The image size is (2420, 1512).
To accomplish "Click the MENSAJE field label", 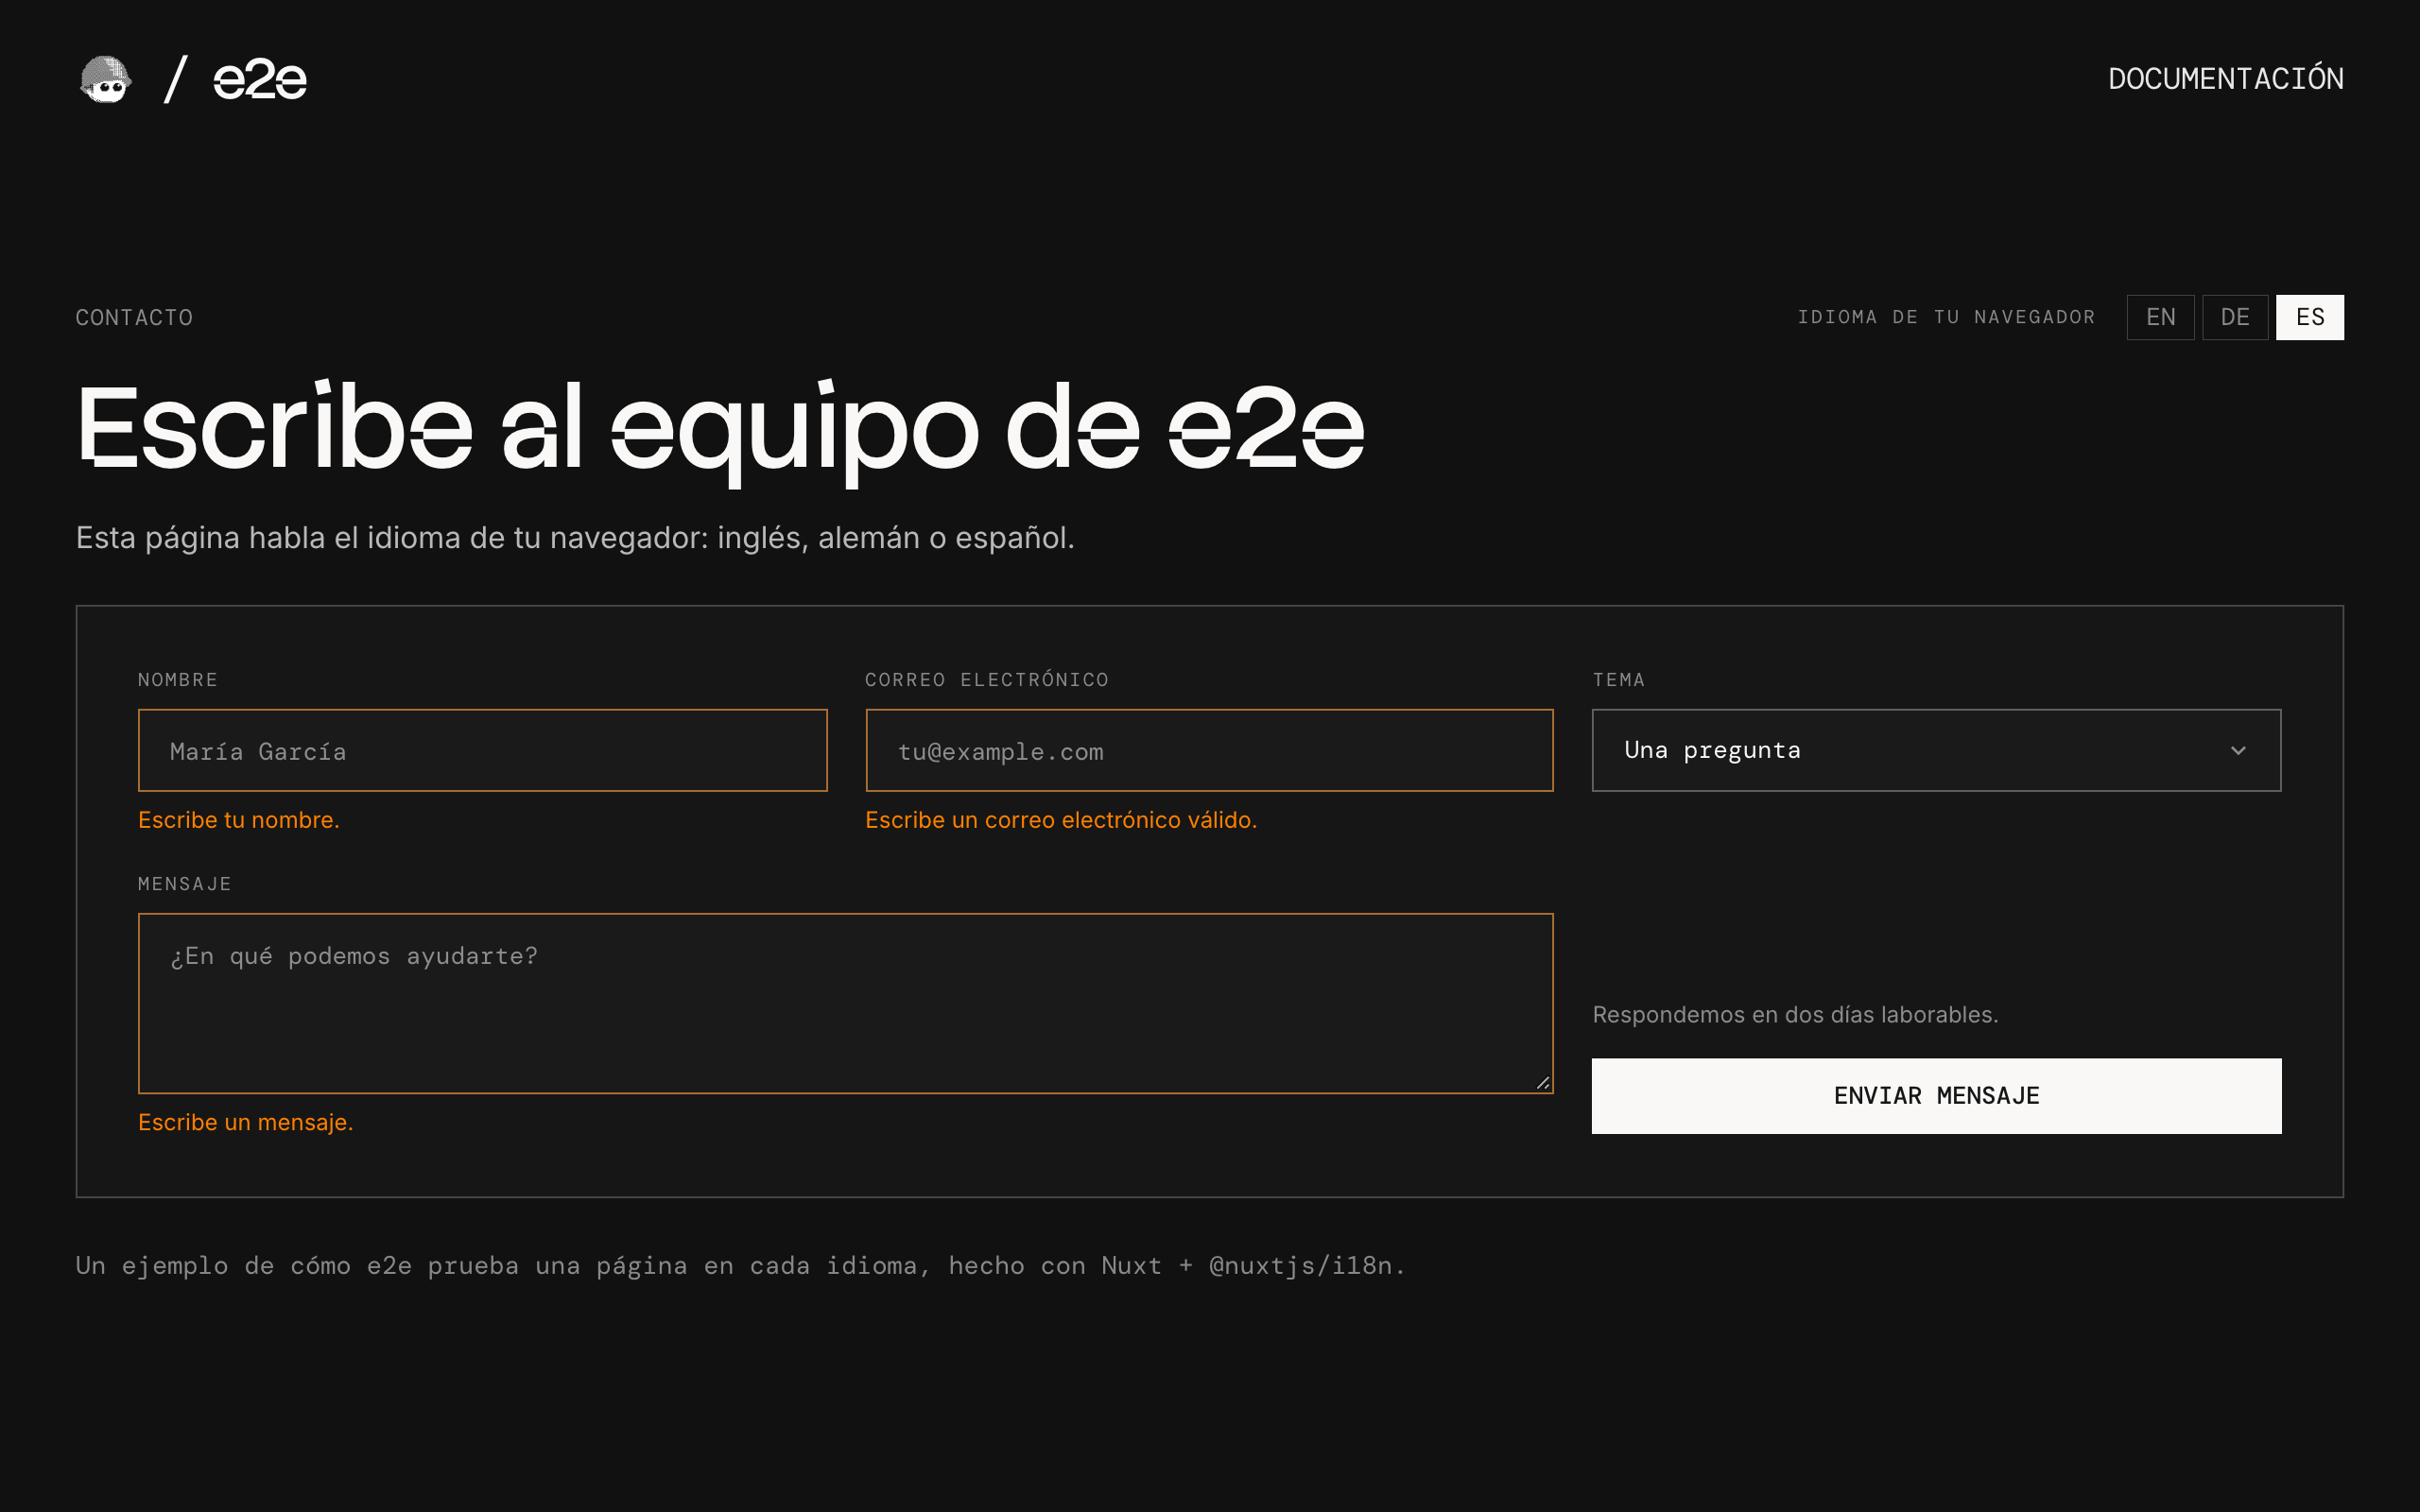I will pos(185,884).
